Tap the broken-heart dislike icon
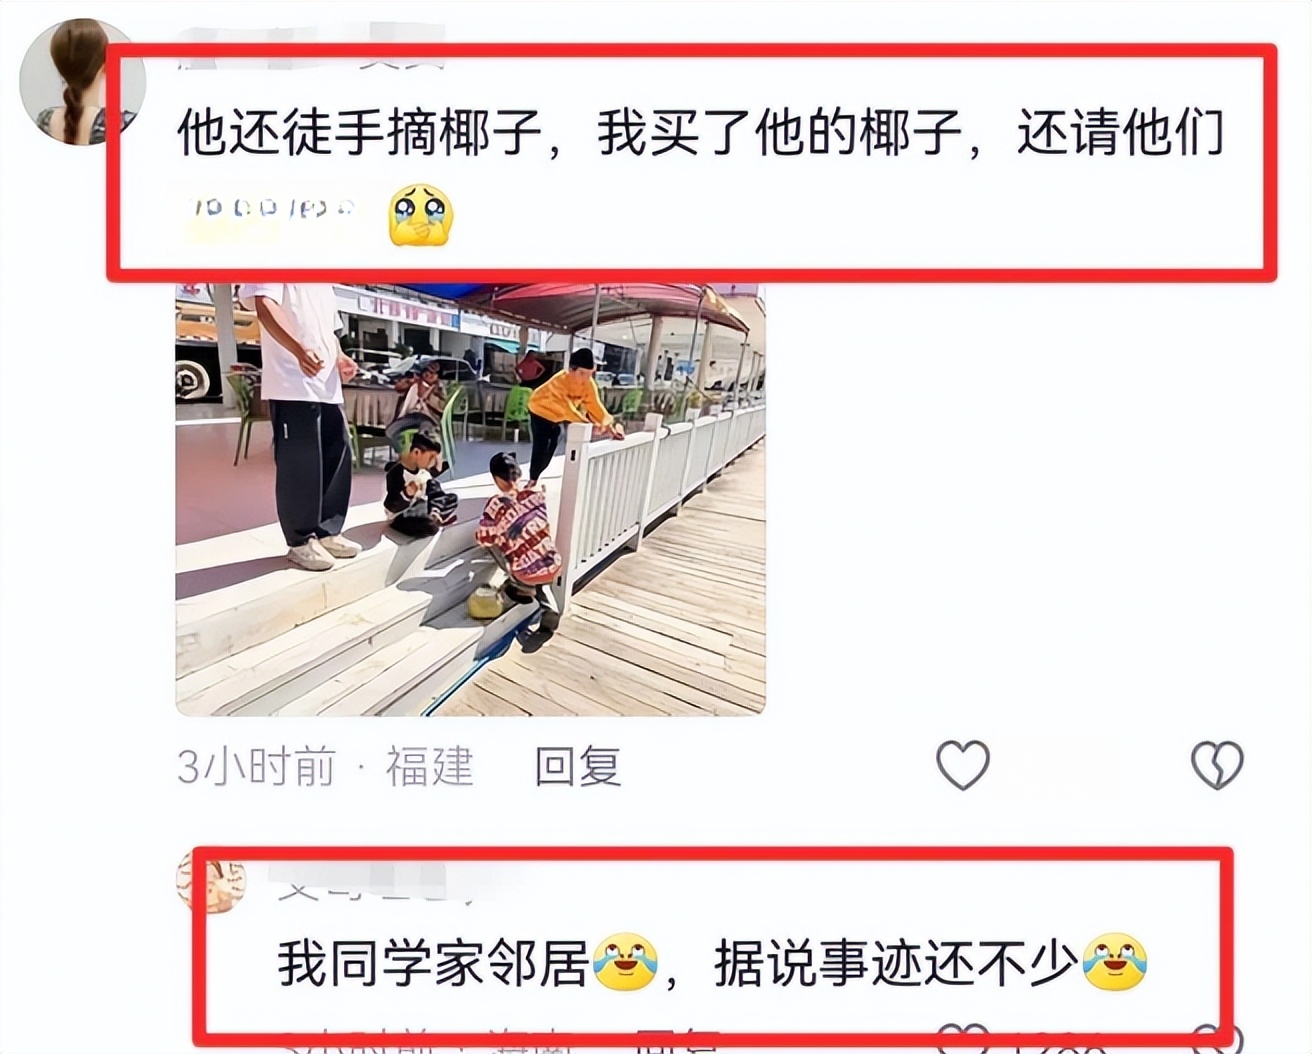This screenshot has height=1054, width=1312. (1217, 766)
